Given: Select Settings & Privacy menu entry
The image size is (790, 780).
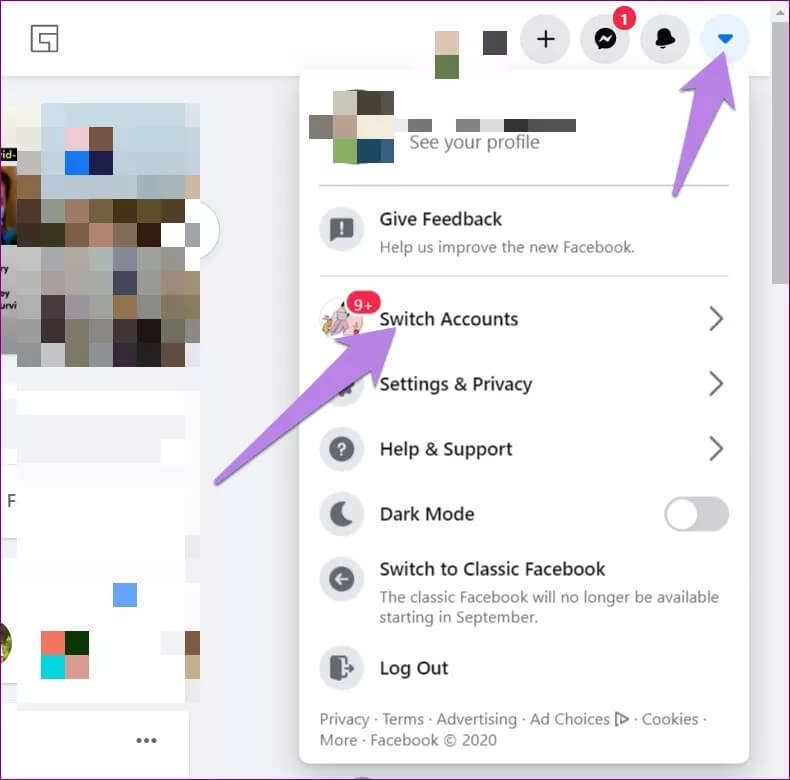Looking at the screenshot, I should pyautogui.click(x=524, y=384).
